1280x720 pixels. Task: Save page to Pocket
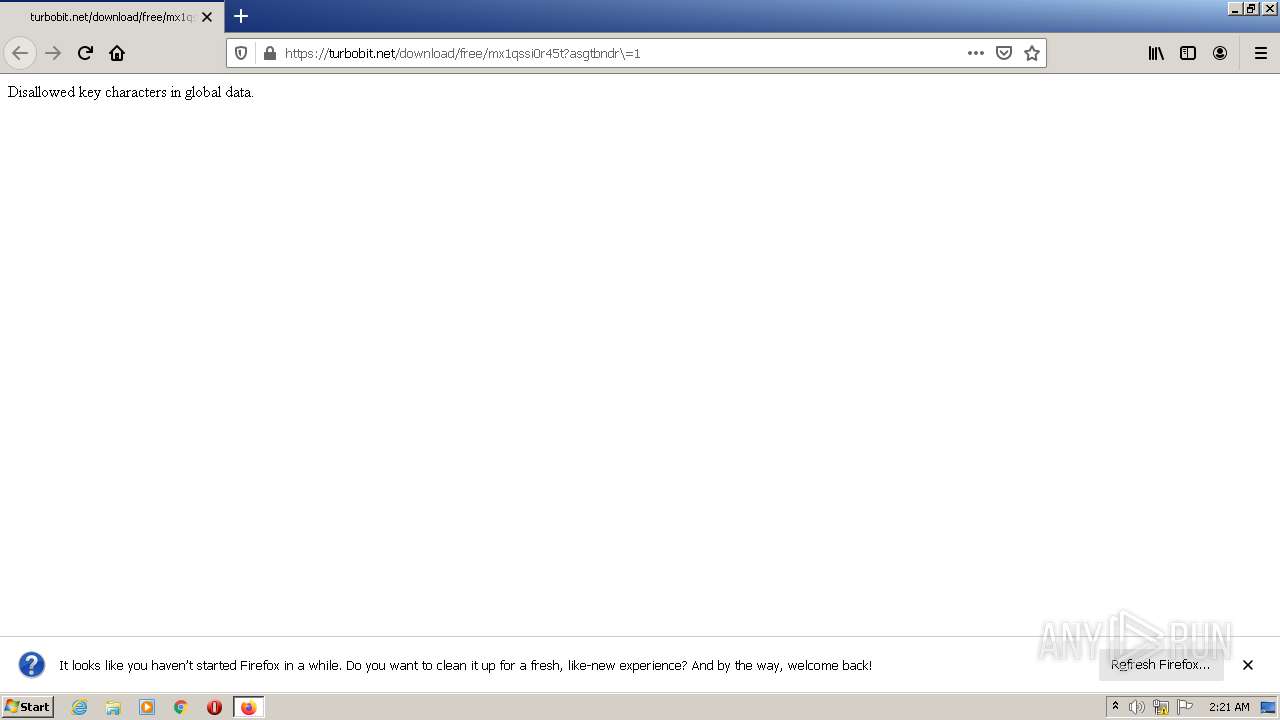[x=1004, y=53]
